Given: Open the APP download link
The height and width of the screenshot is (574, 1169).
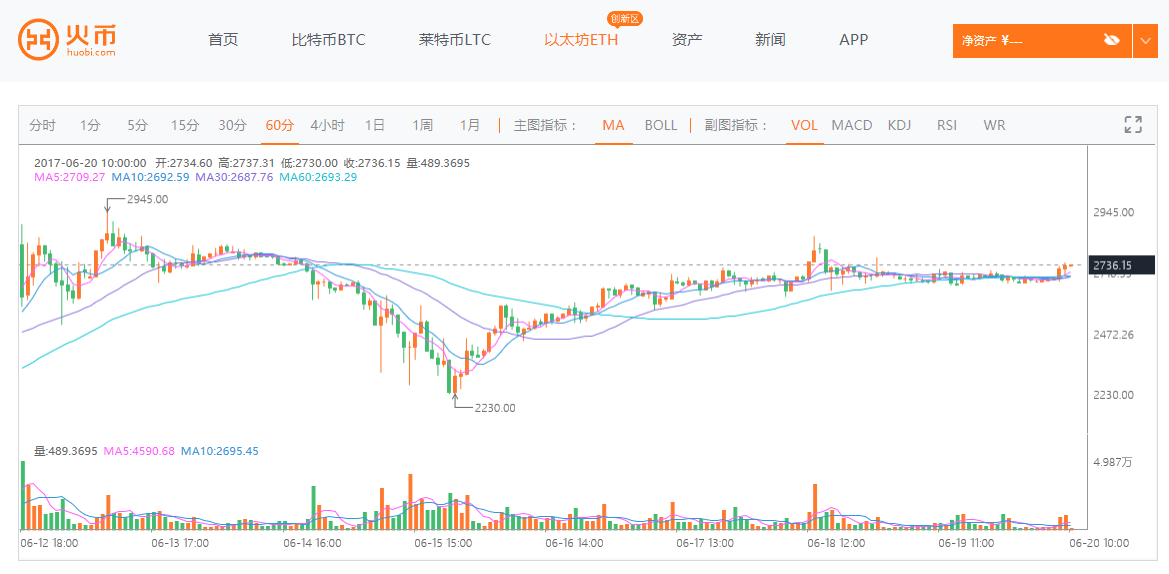Looking at the screenshot, I should pos(854,40).
